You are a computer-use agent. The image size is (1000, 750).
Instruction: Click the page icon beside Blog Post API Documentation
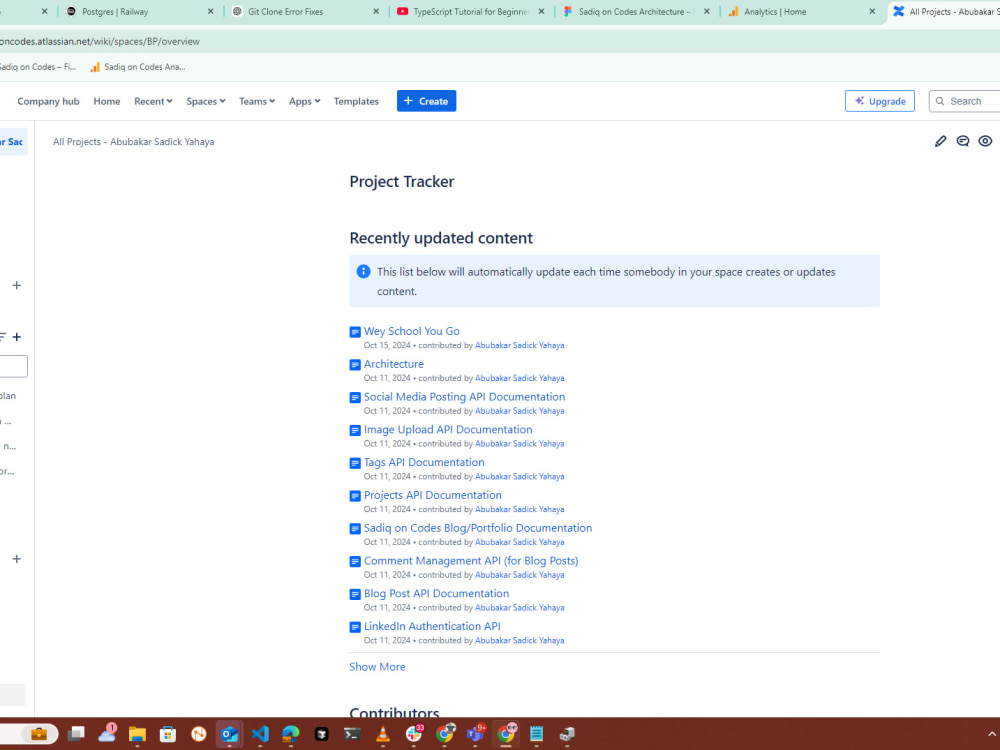pos(355,594)
